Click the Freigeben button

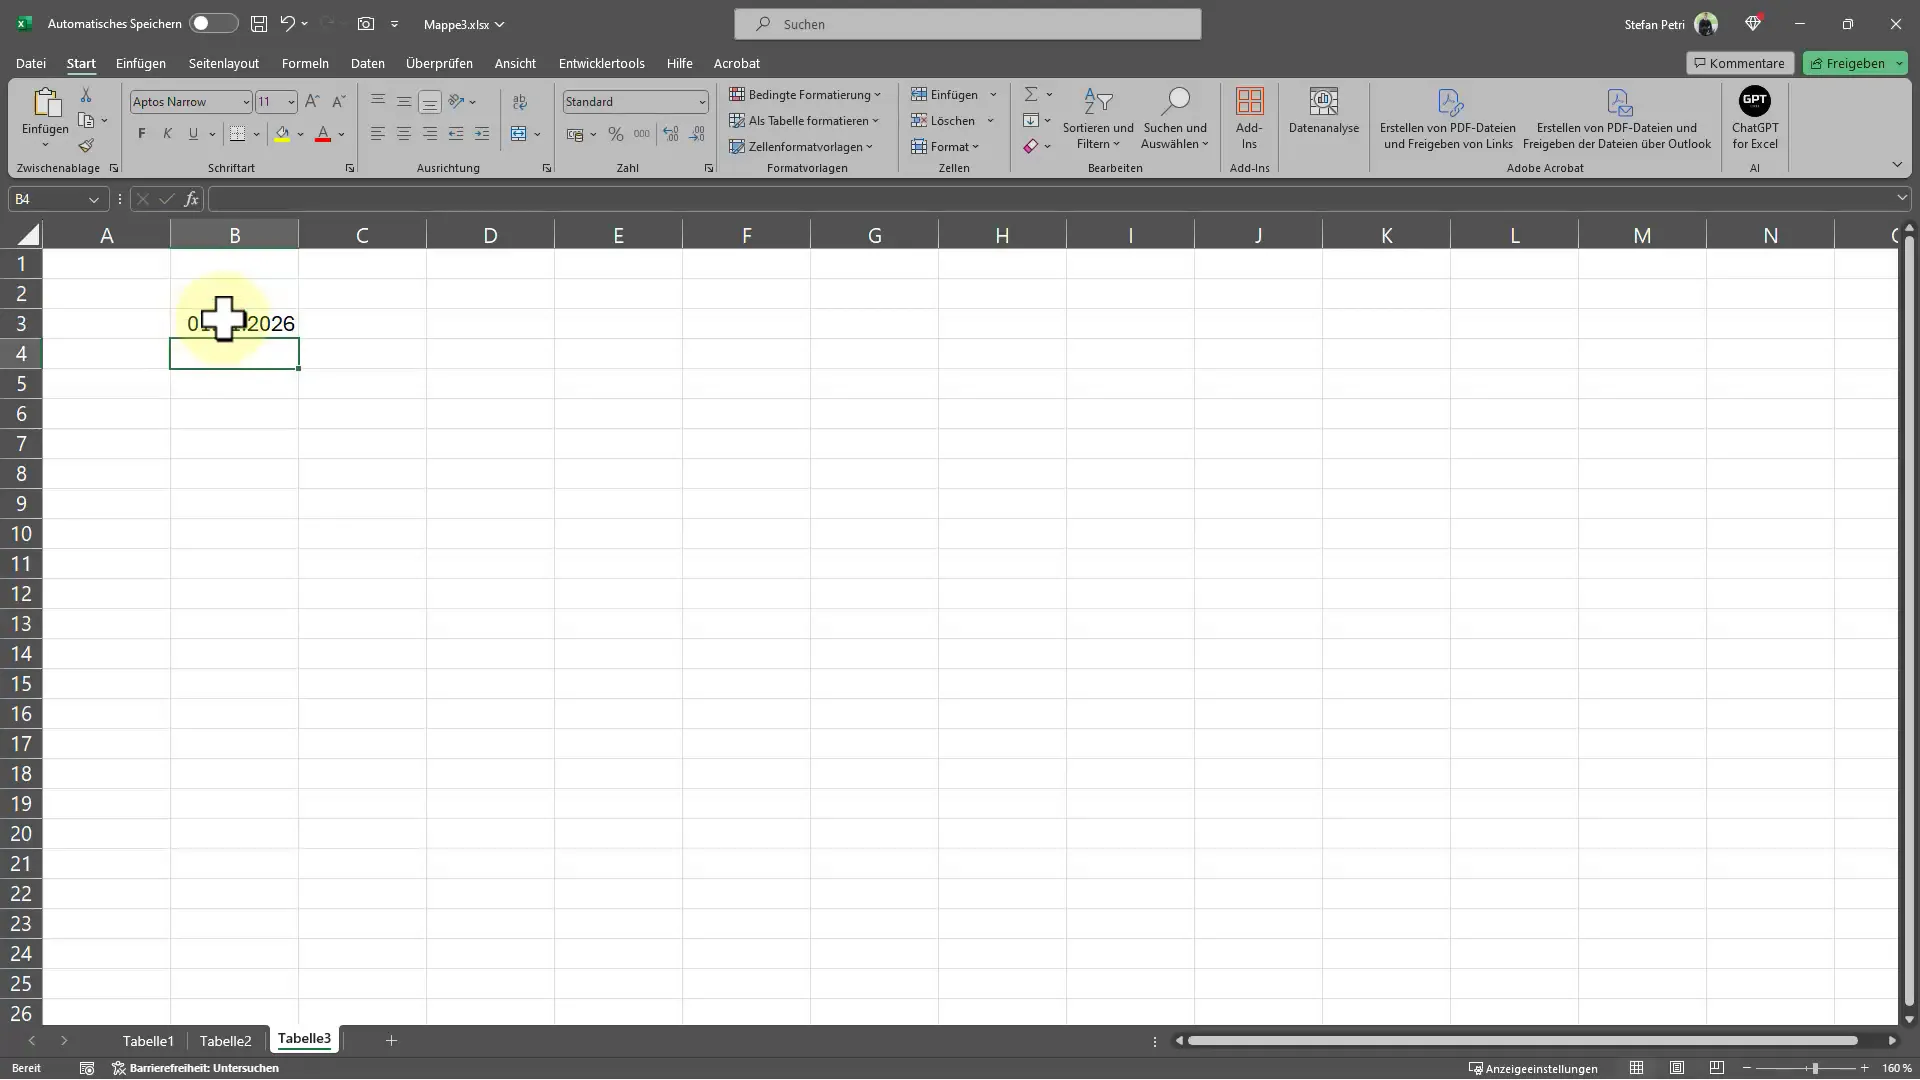point(1855,62)
